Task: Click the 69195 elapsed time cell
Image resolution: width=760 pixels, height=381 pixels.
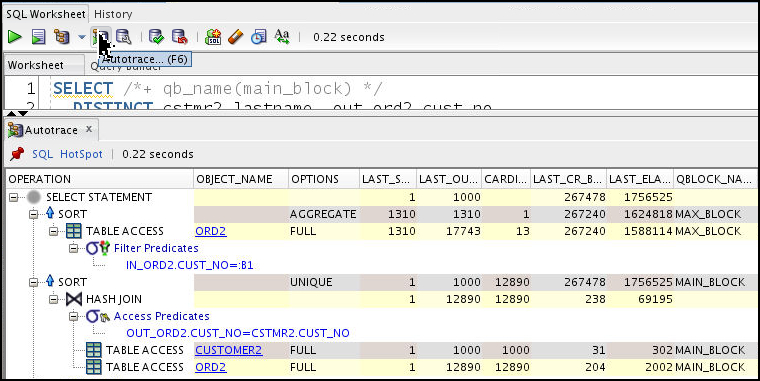Action: coord(640,299)
